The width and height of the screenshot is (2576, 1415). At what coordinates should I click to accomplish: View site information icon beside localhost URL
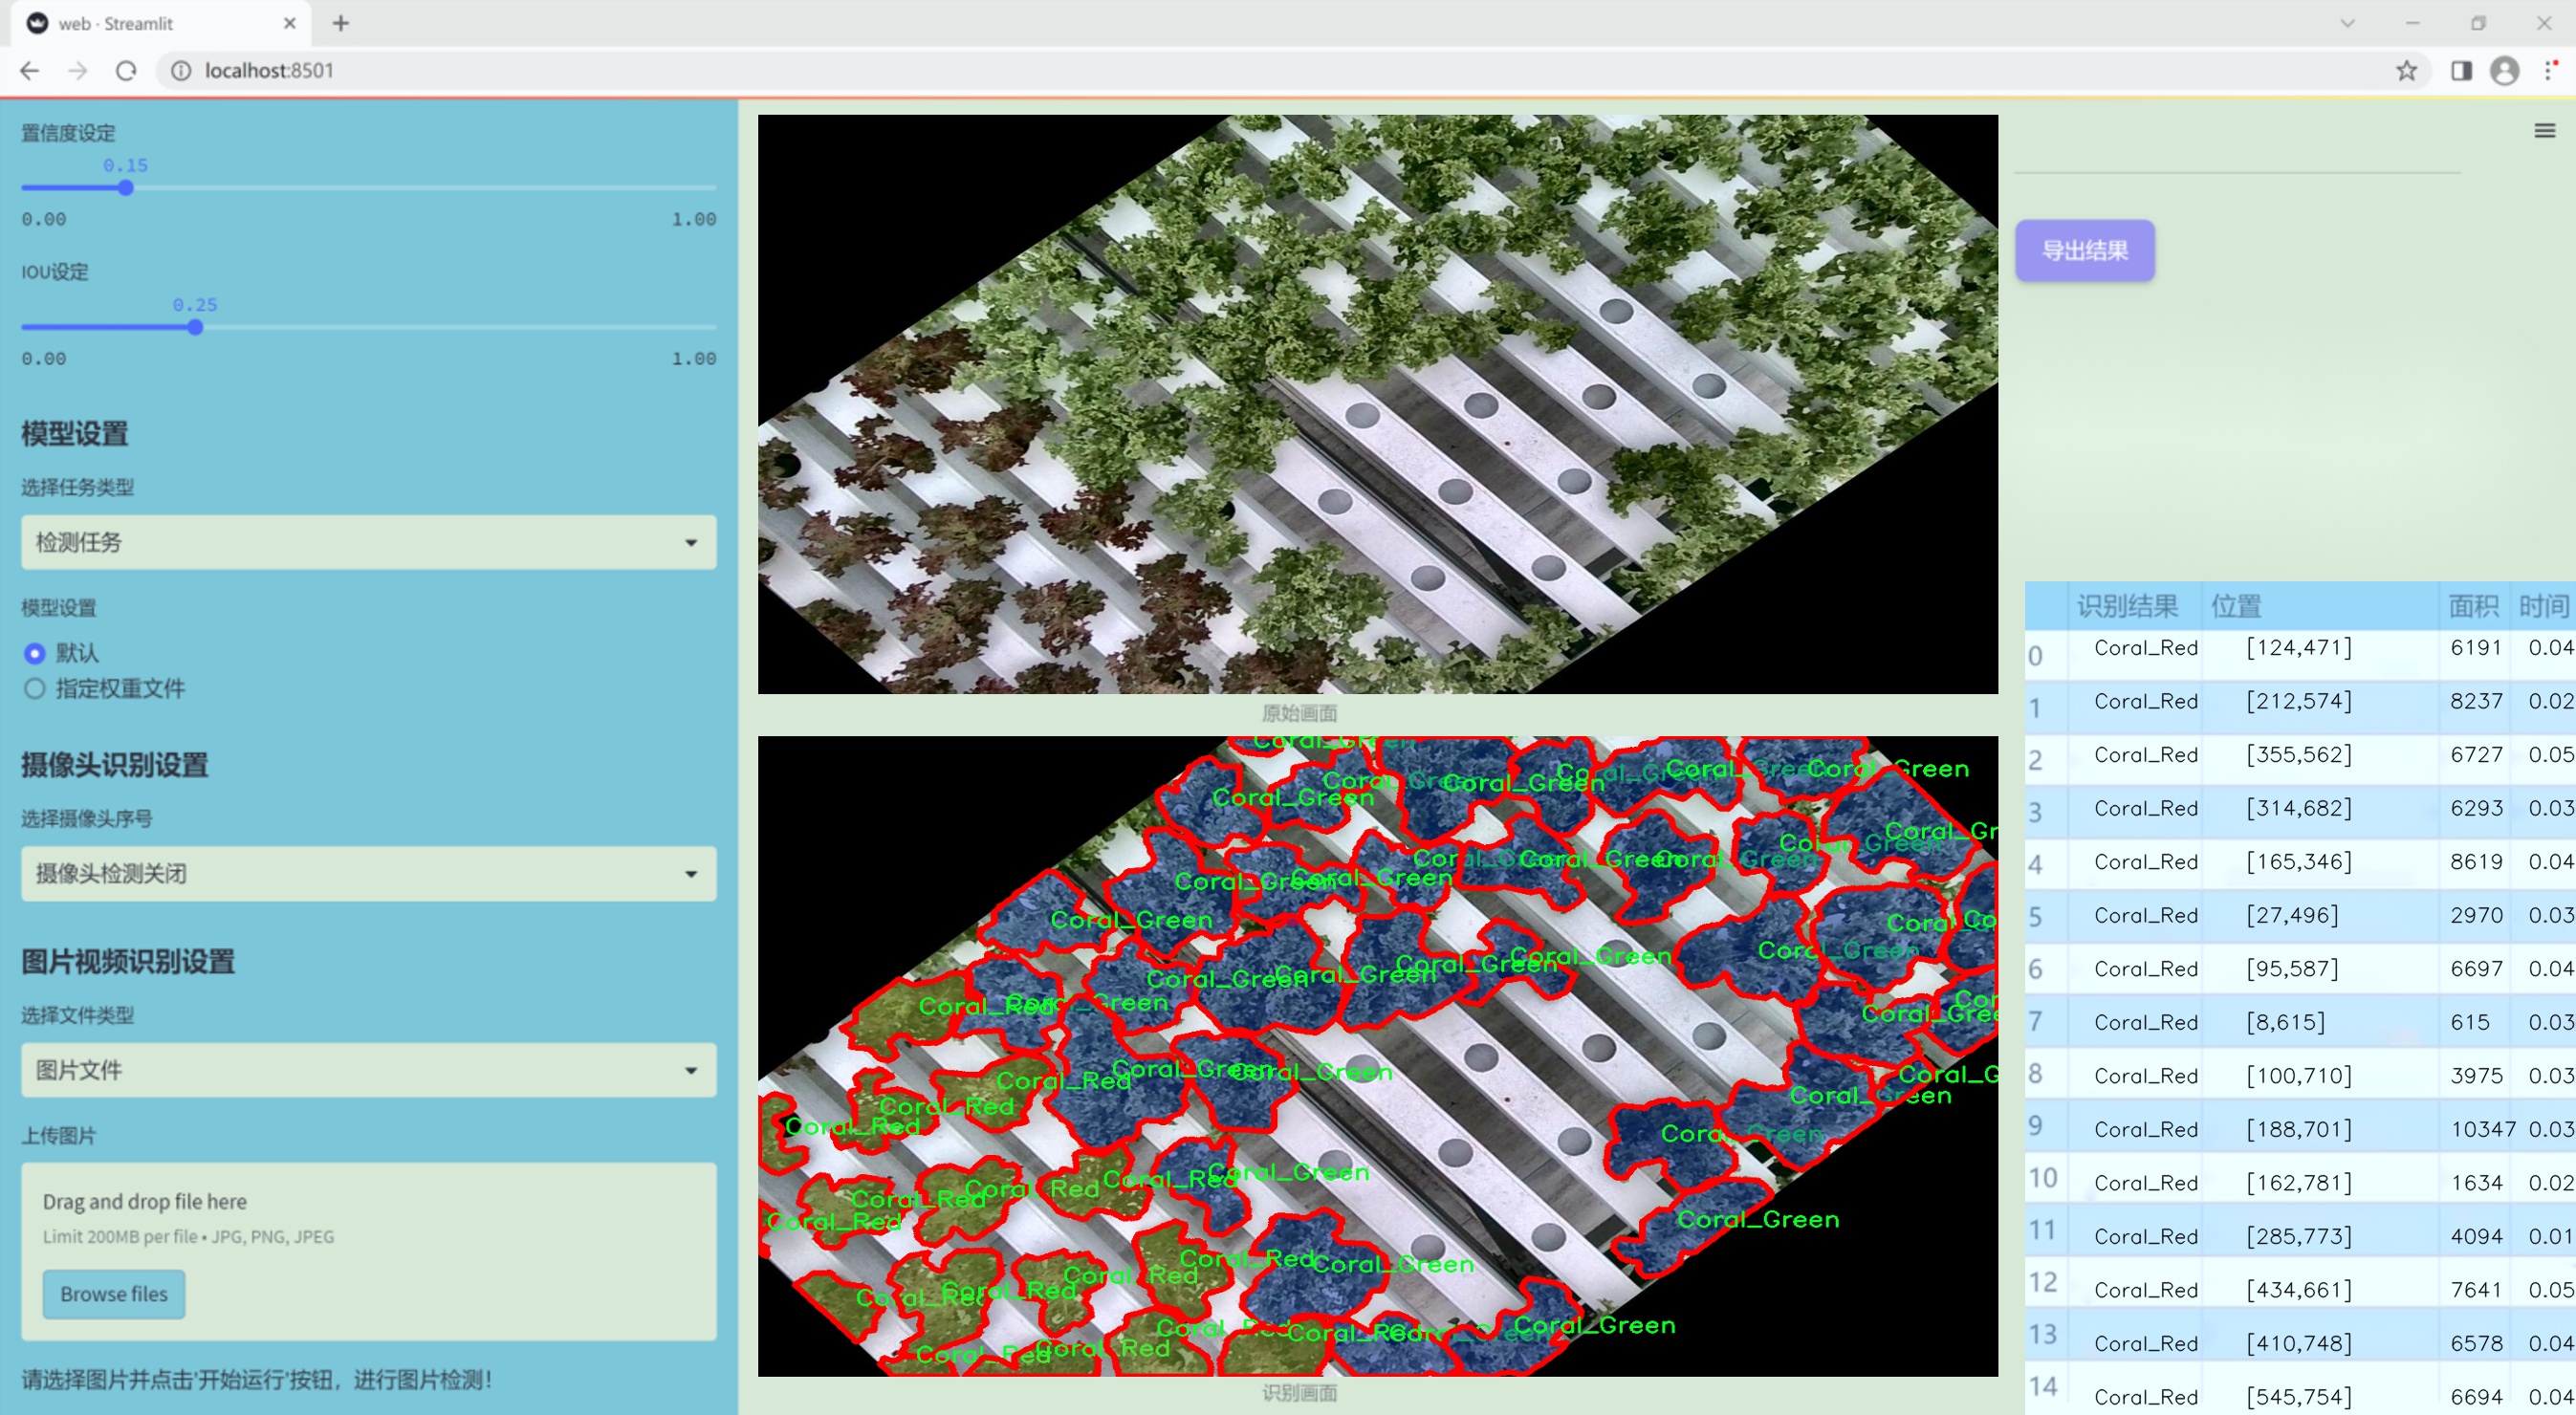click(181, 71)
